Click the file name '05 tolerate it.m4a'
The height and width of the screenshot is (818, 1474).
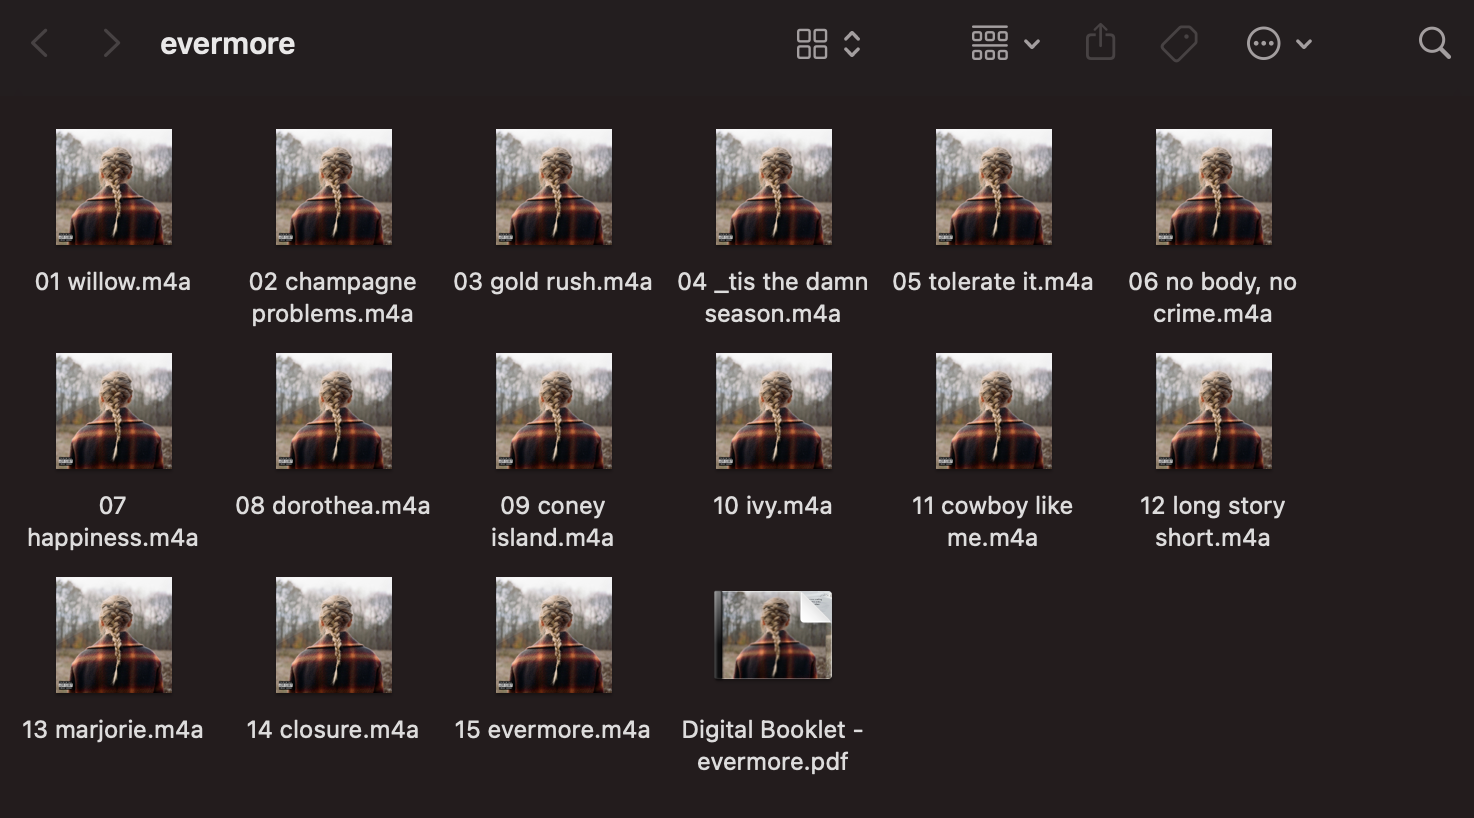993,282
